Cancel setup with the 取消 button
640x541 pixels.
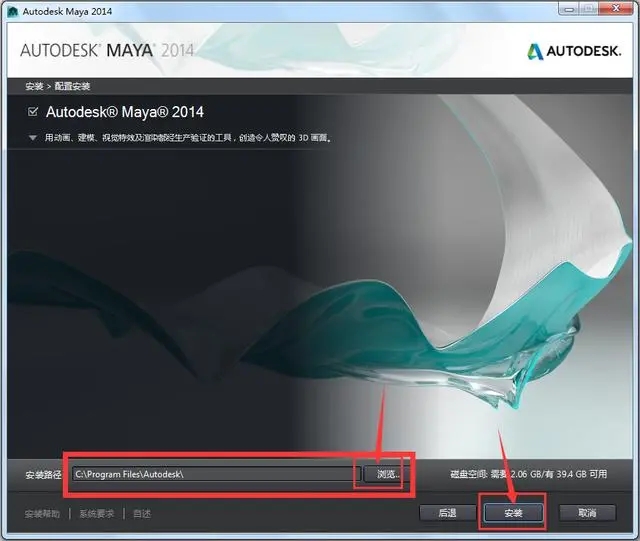tap(587, 513)
